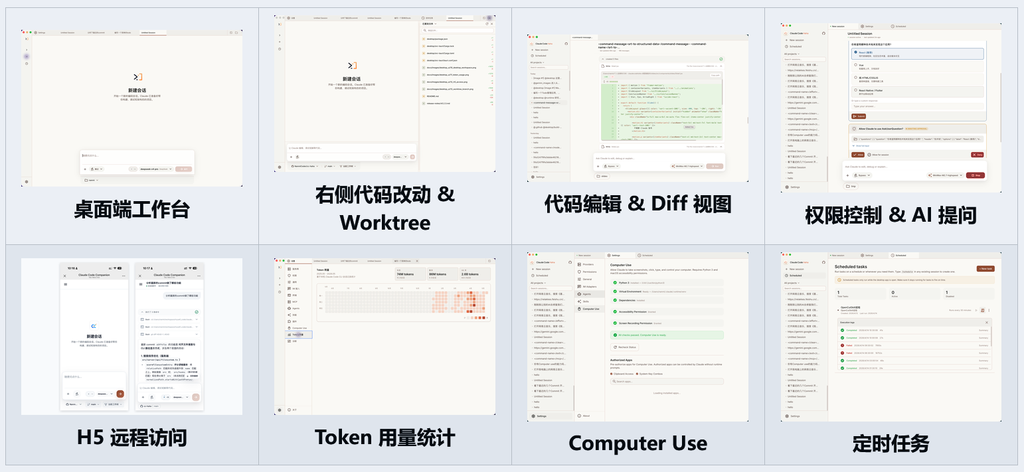This screenshot has height=472, width=1024.
Task: Open Edit tool block header in 代码编辑 panel
Action: (x=662, y=66)
